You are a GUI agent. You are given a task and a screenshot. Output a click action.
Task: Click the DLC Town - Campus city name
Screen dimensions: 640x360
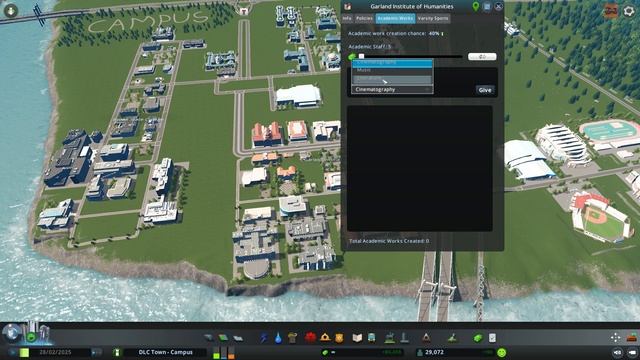[165, 352]
